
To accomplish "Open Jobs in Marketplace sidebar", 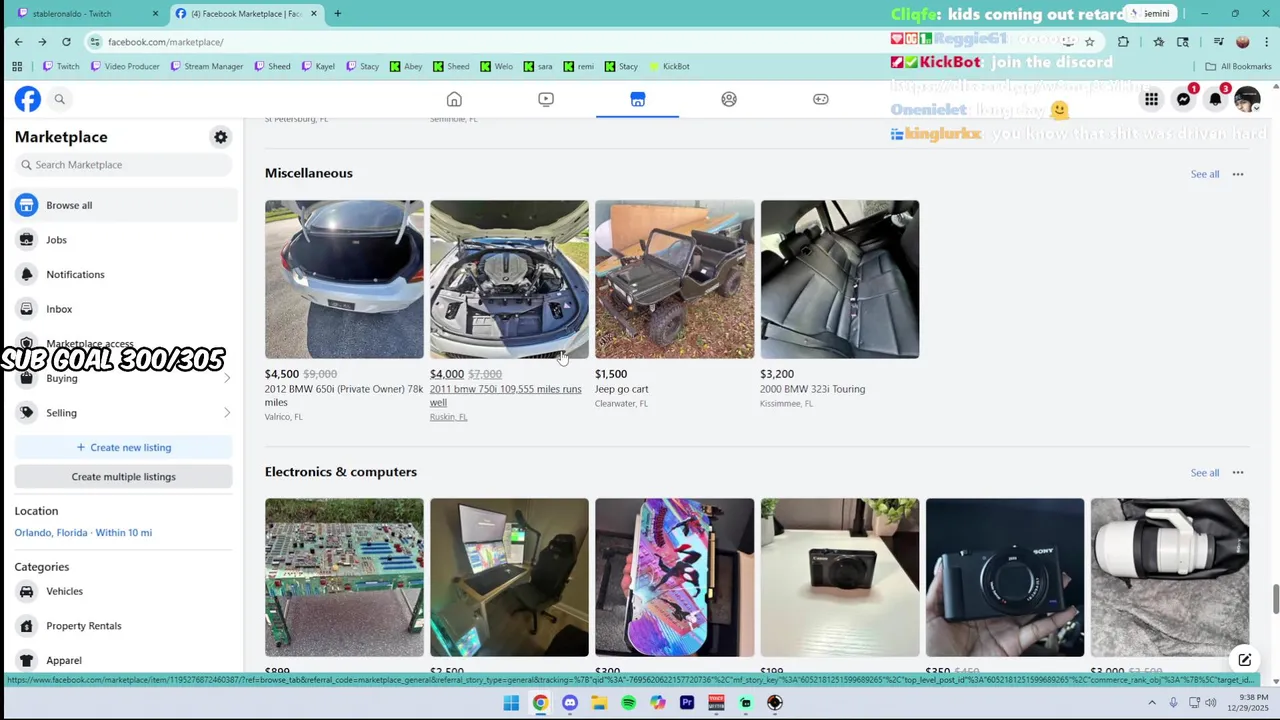I will point(124,240).
